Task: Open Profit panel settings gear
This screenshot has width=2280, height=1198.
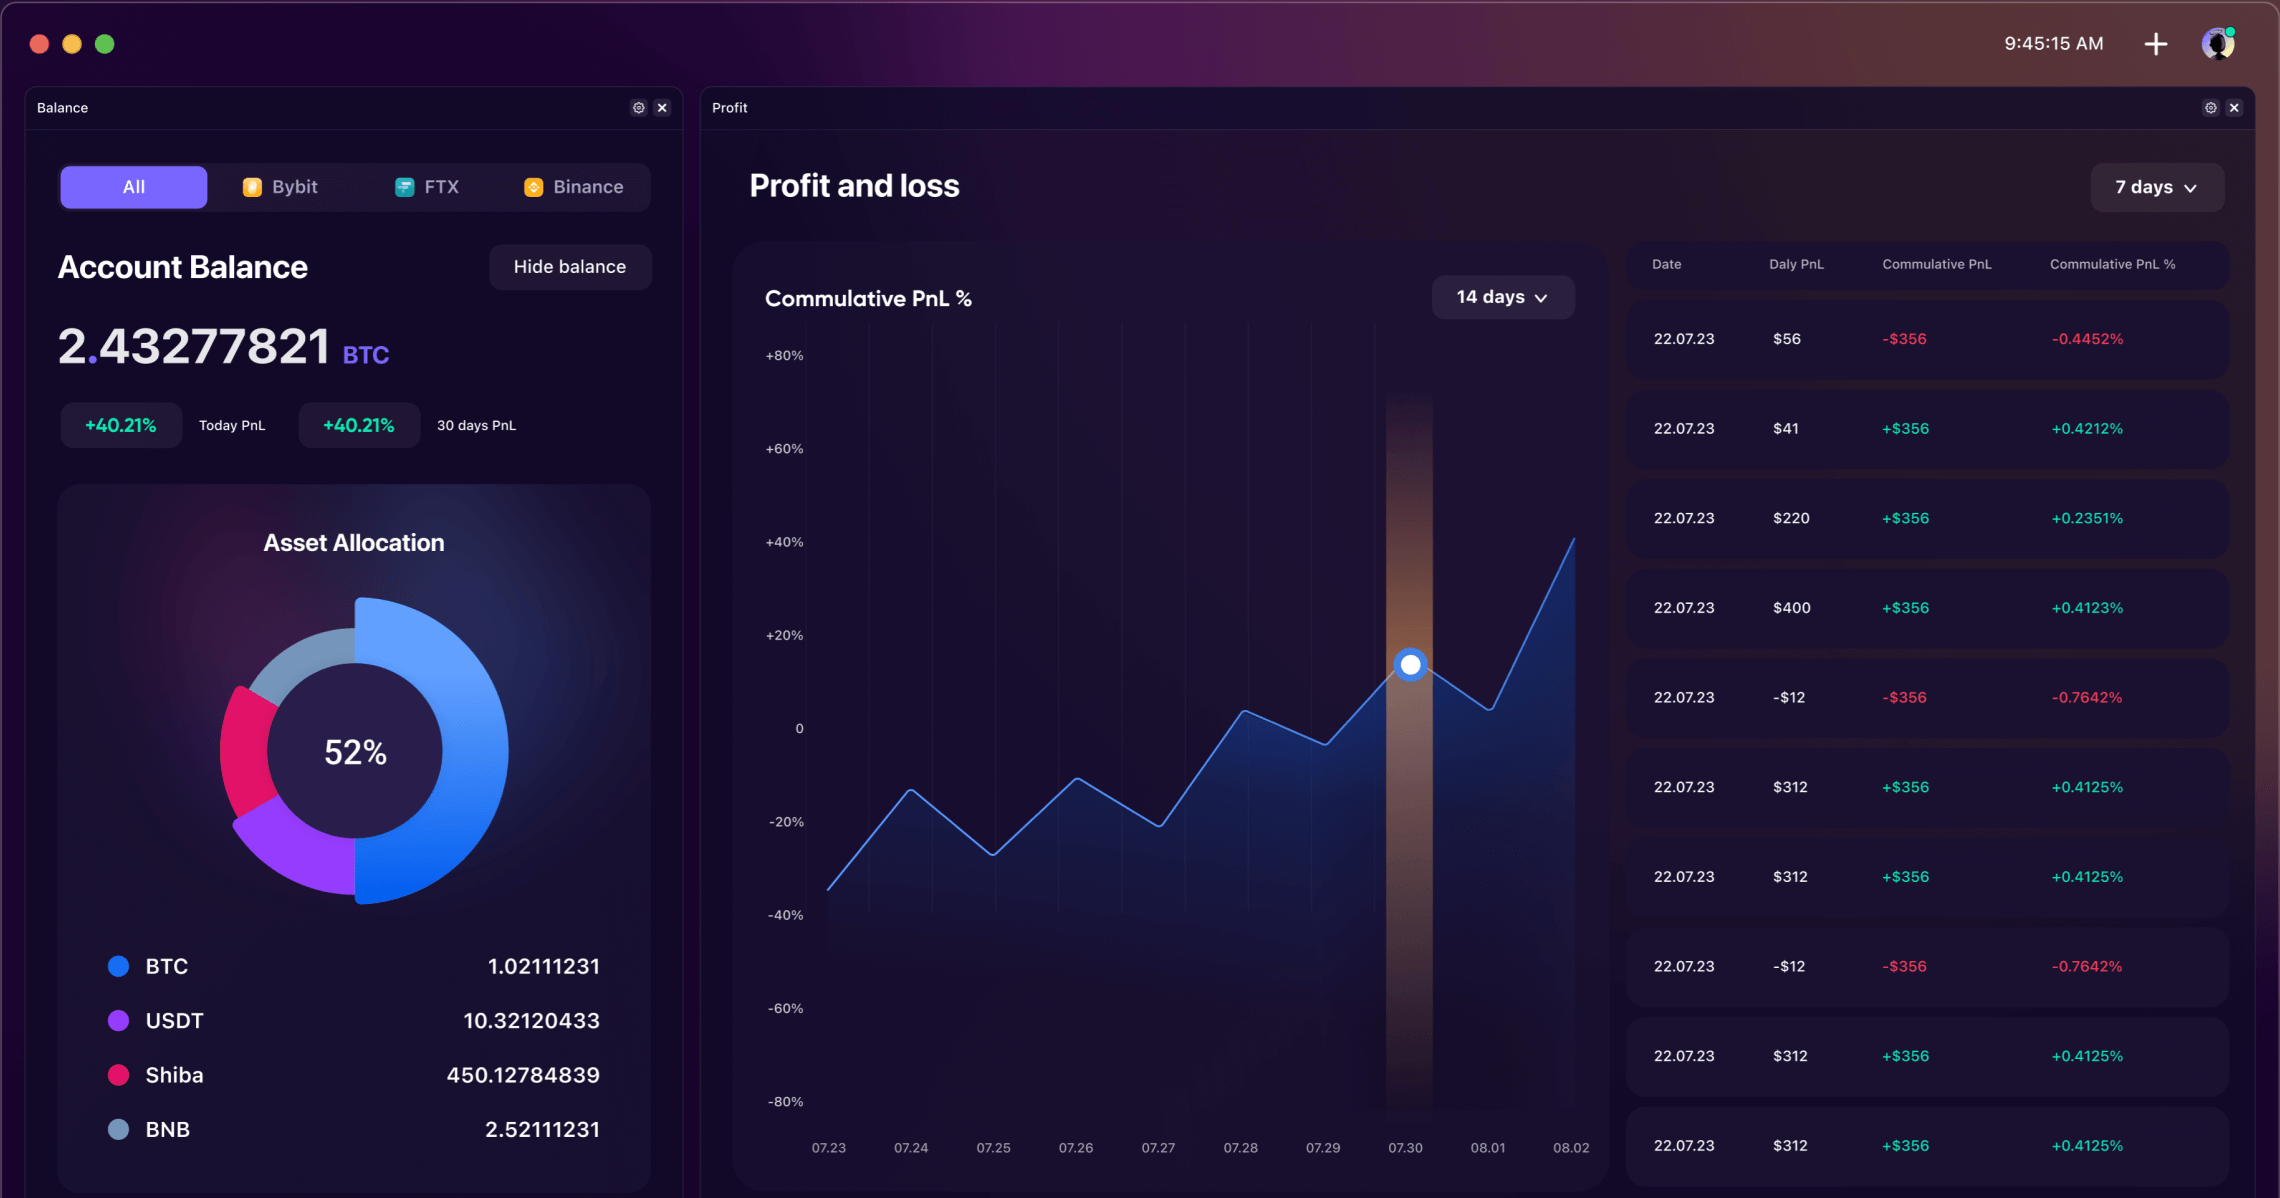Action: 2210,108
